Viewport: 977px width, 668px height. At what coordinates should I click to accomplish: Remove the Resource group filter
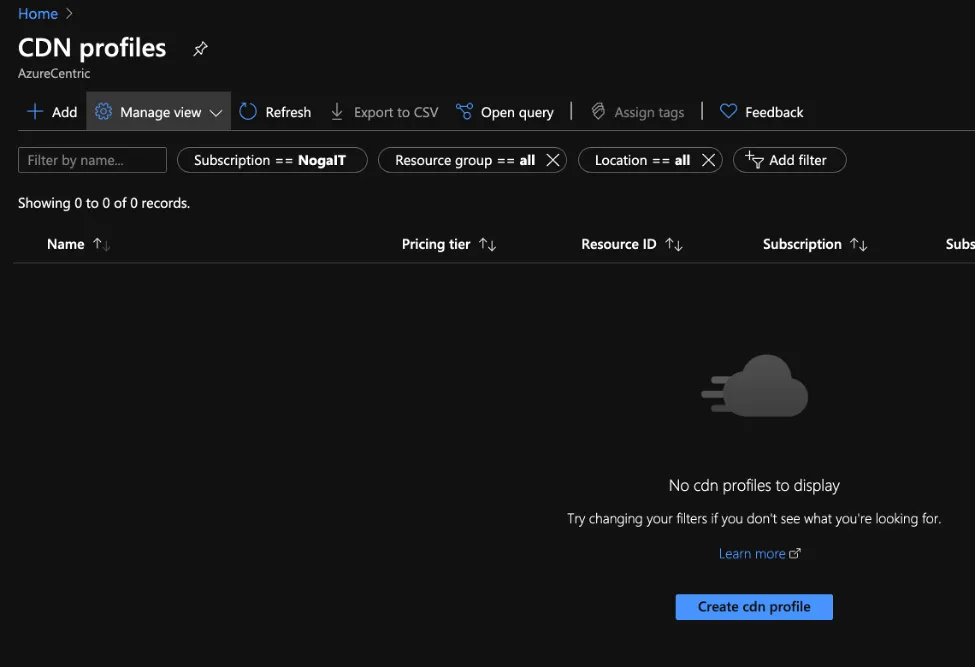[553, 160]
